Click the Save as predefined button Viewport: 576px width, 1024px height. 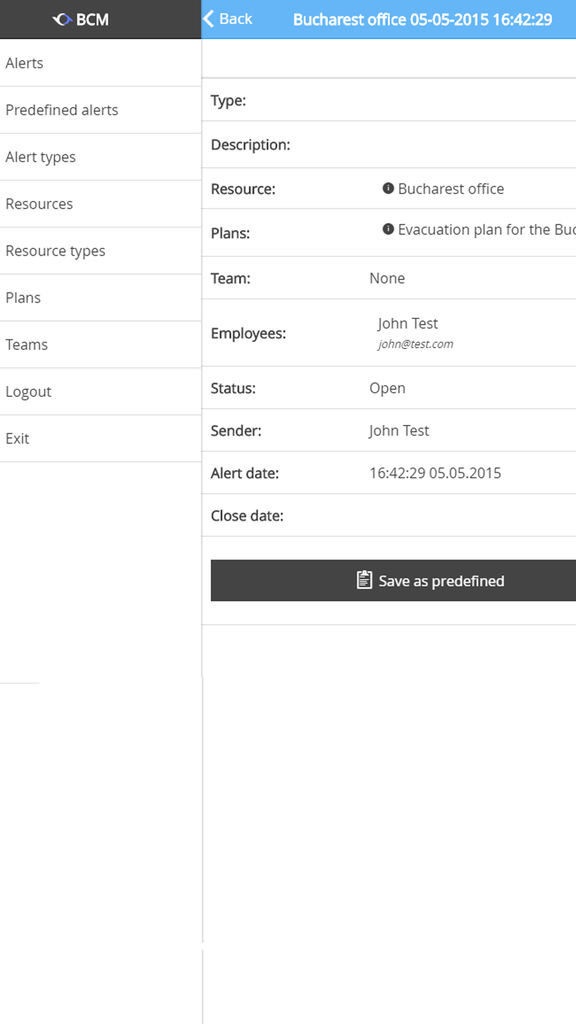[x=393, y=580]
